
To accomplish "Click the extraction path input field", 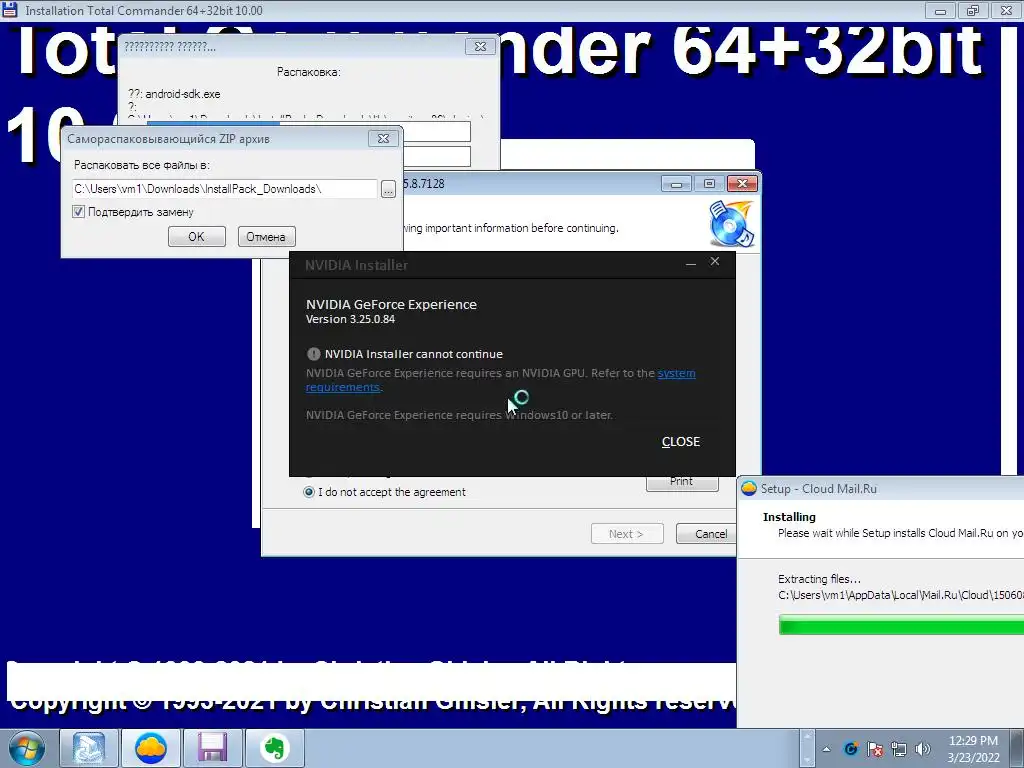I will (x=224, y=189).
